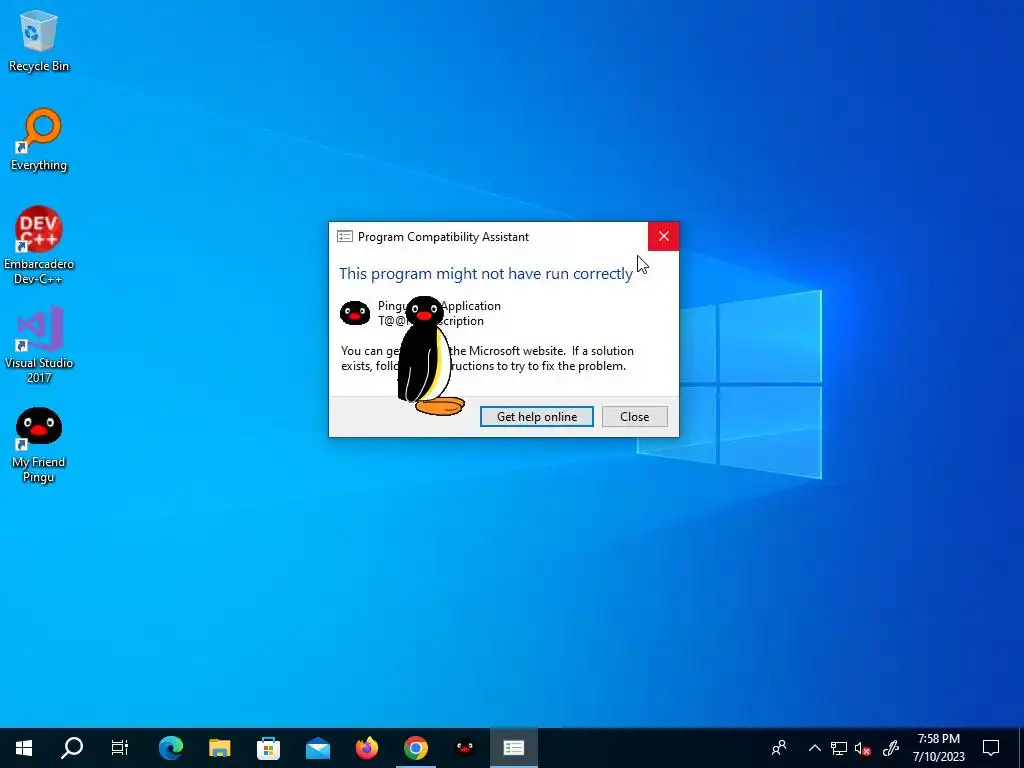The image size is (1024, 768).
Task: Open the clock showing 7:58 PM
Action: pyautogui.click(x=938, y=748)
